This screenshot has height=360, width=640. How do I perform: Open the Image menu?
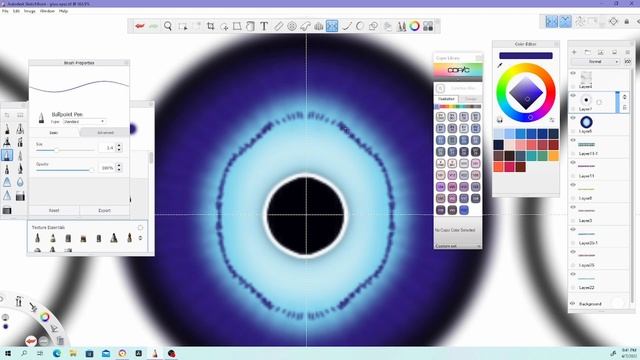tap(30, 11)
